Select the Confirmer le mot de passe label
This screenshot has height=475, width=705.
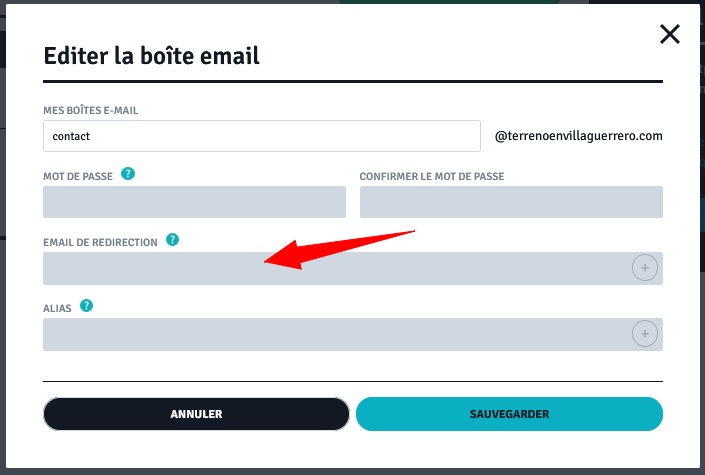coord(432,177)
